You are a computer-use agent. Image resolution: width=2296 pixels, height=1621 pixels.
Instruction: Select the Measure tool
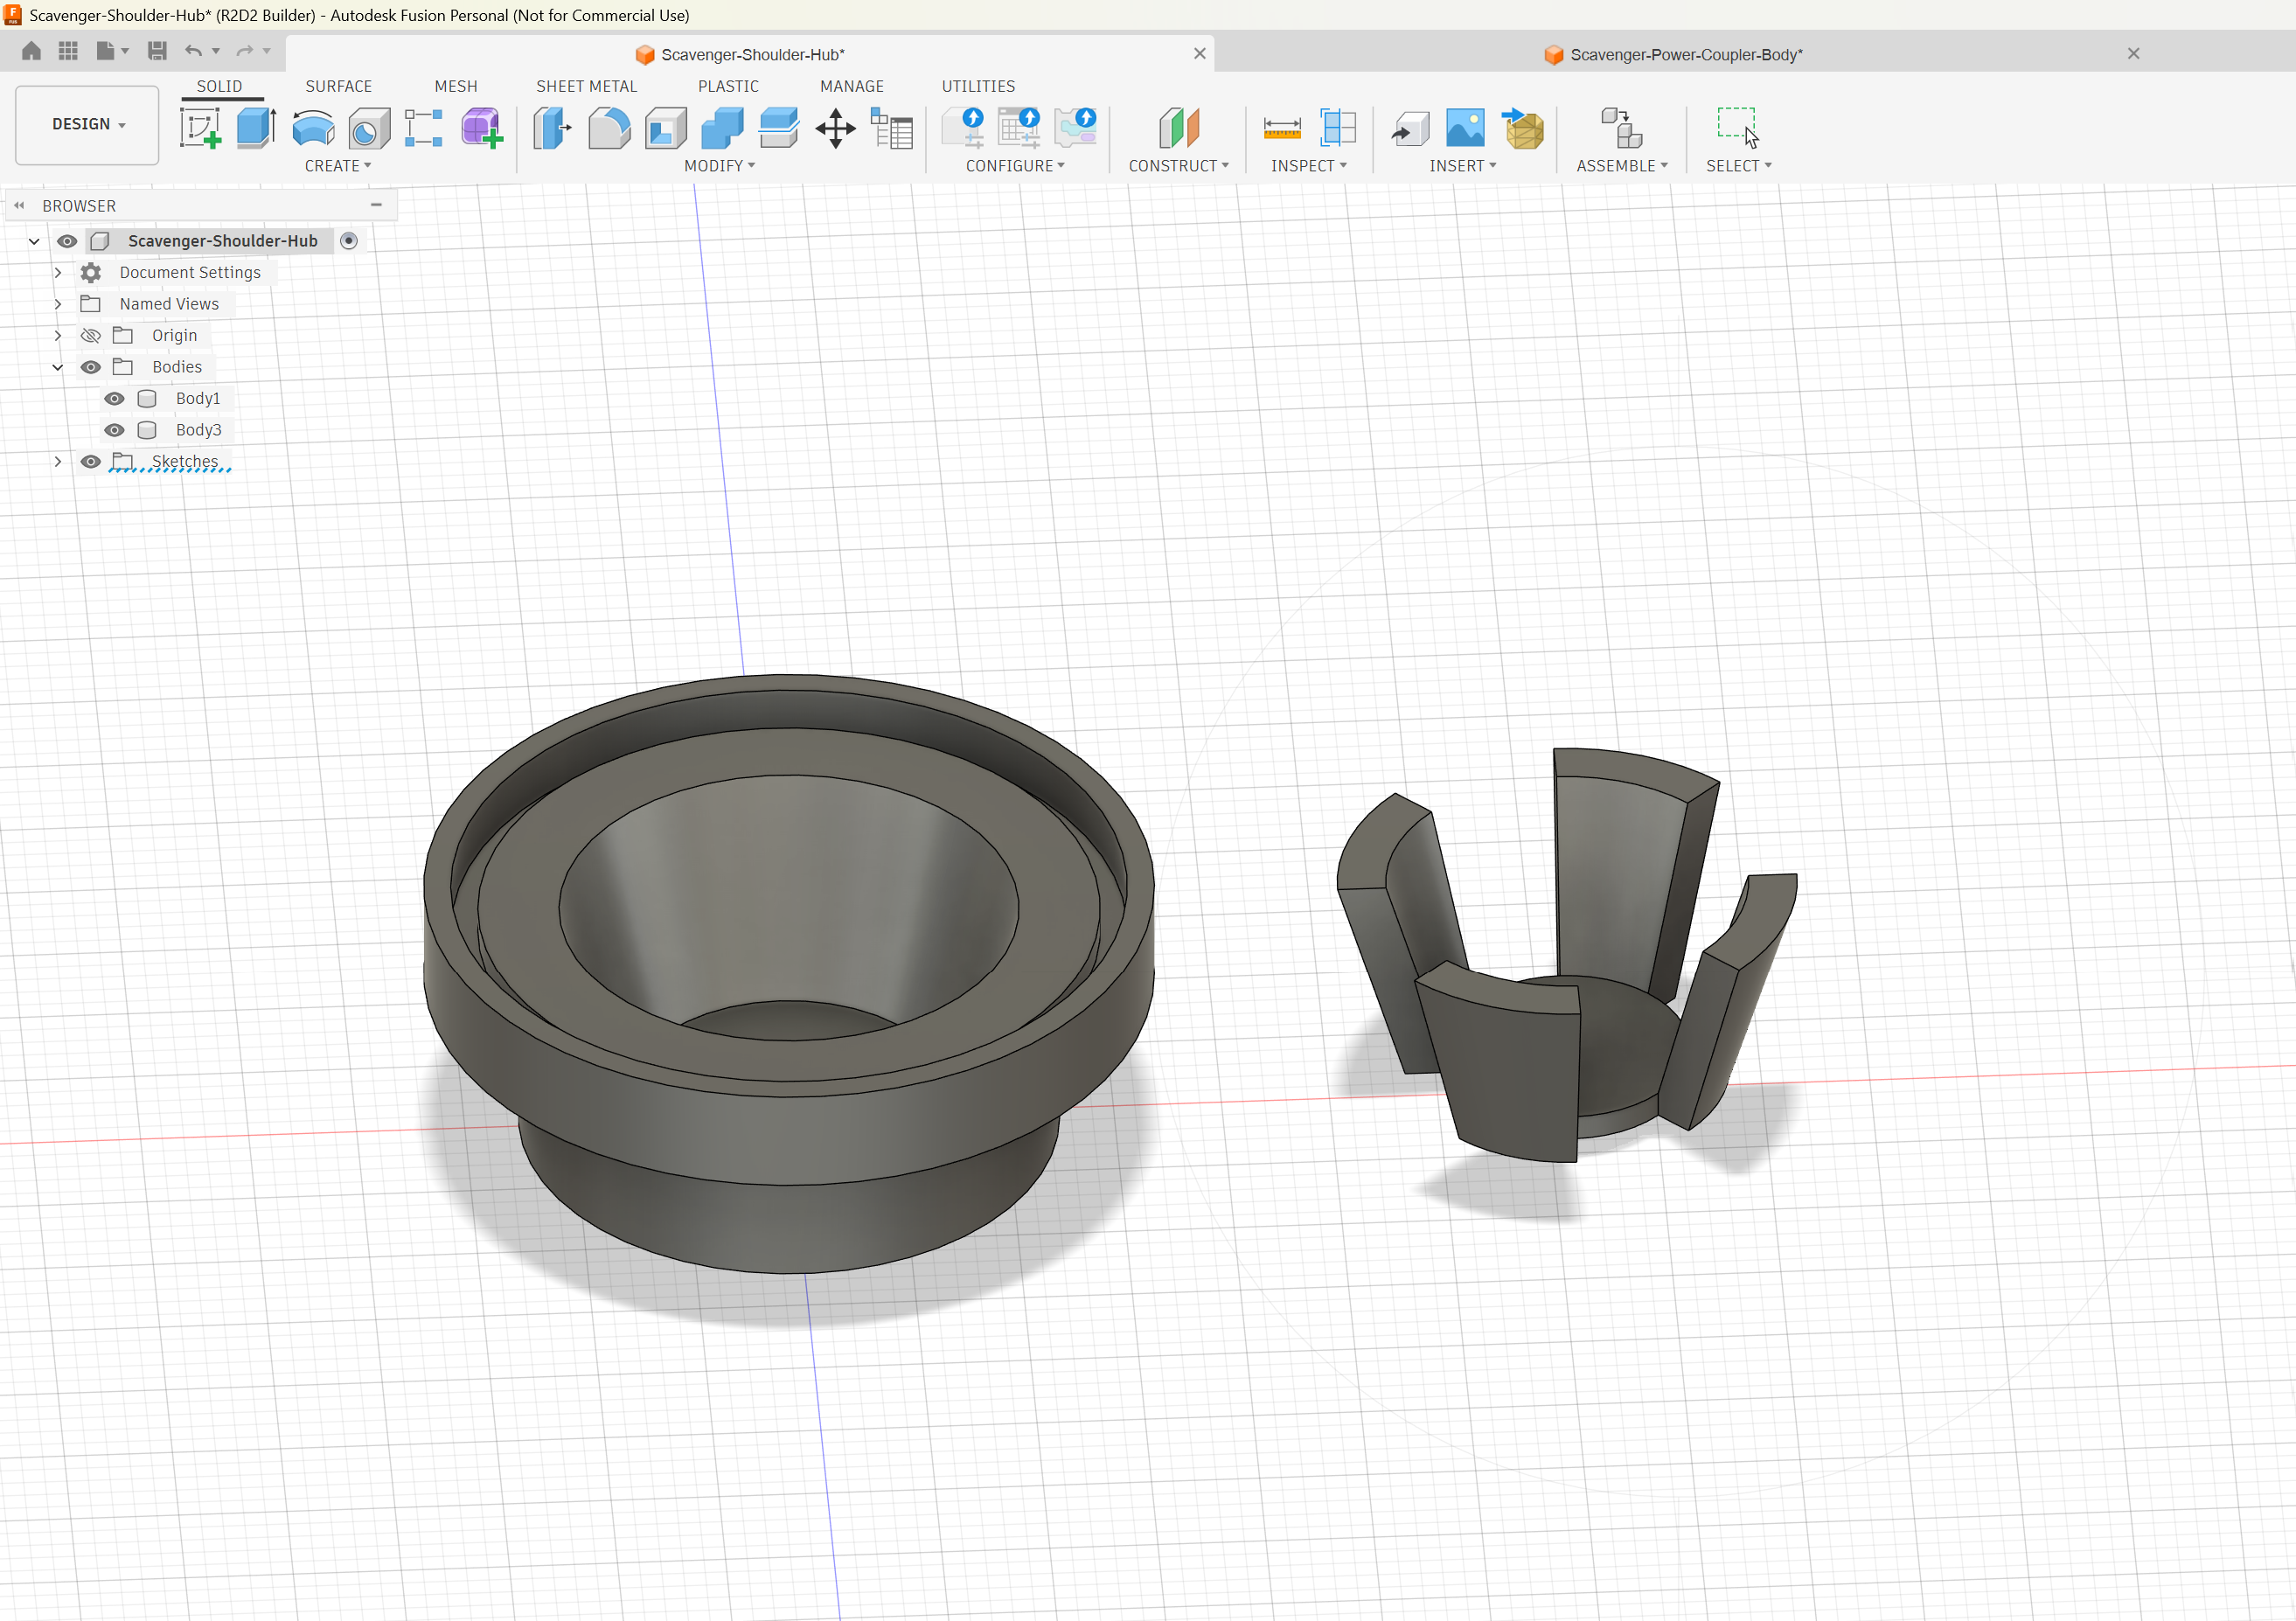tap(1282, 128)
